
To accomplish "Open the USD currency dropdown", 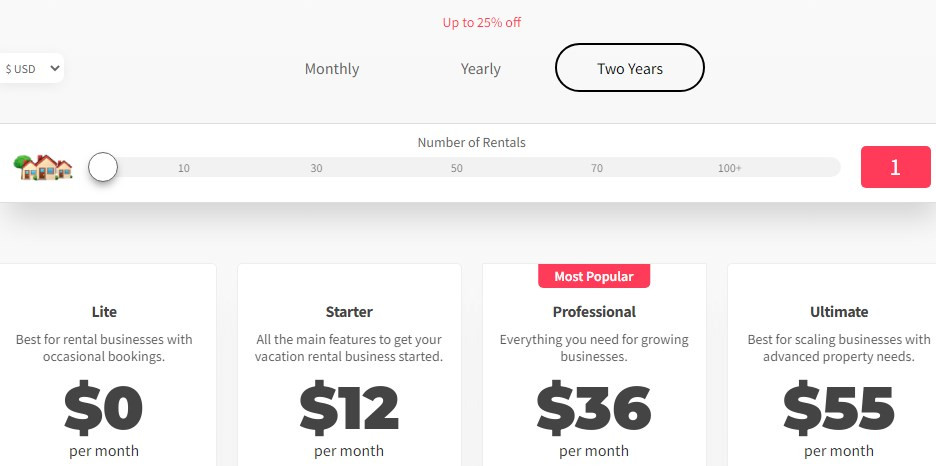I will (32, 69).
